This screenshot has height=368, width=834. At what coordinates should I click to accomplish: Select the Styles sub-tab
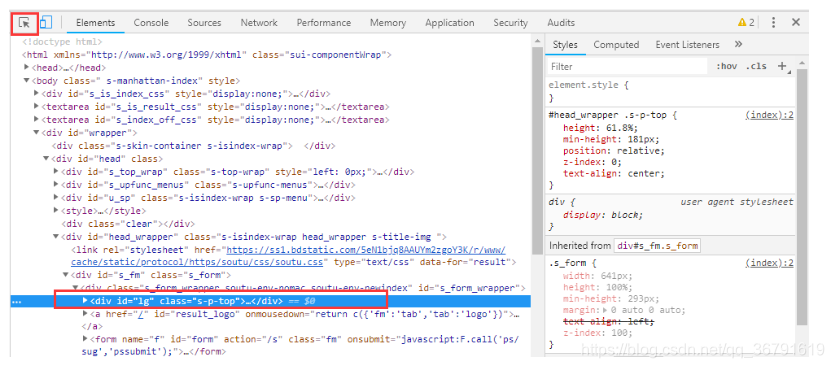click(565, 45)
